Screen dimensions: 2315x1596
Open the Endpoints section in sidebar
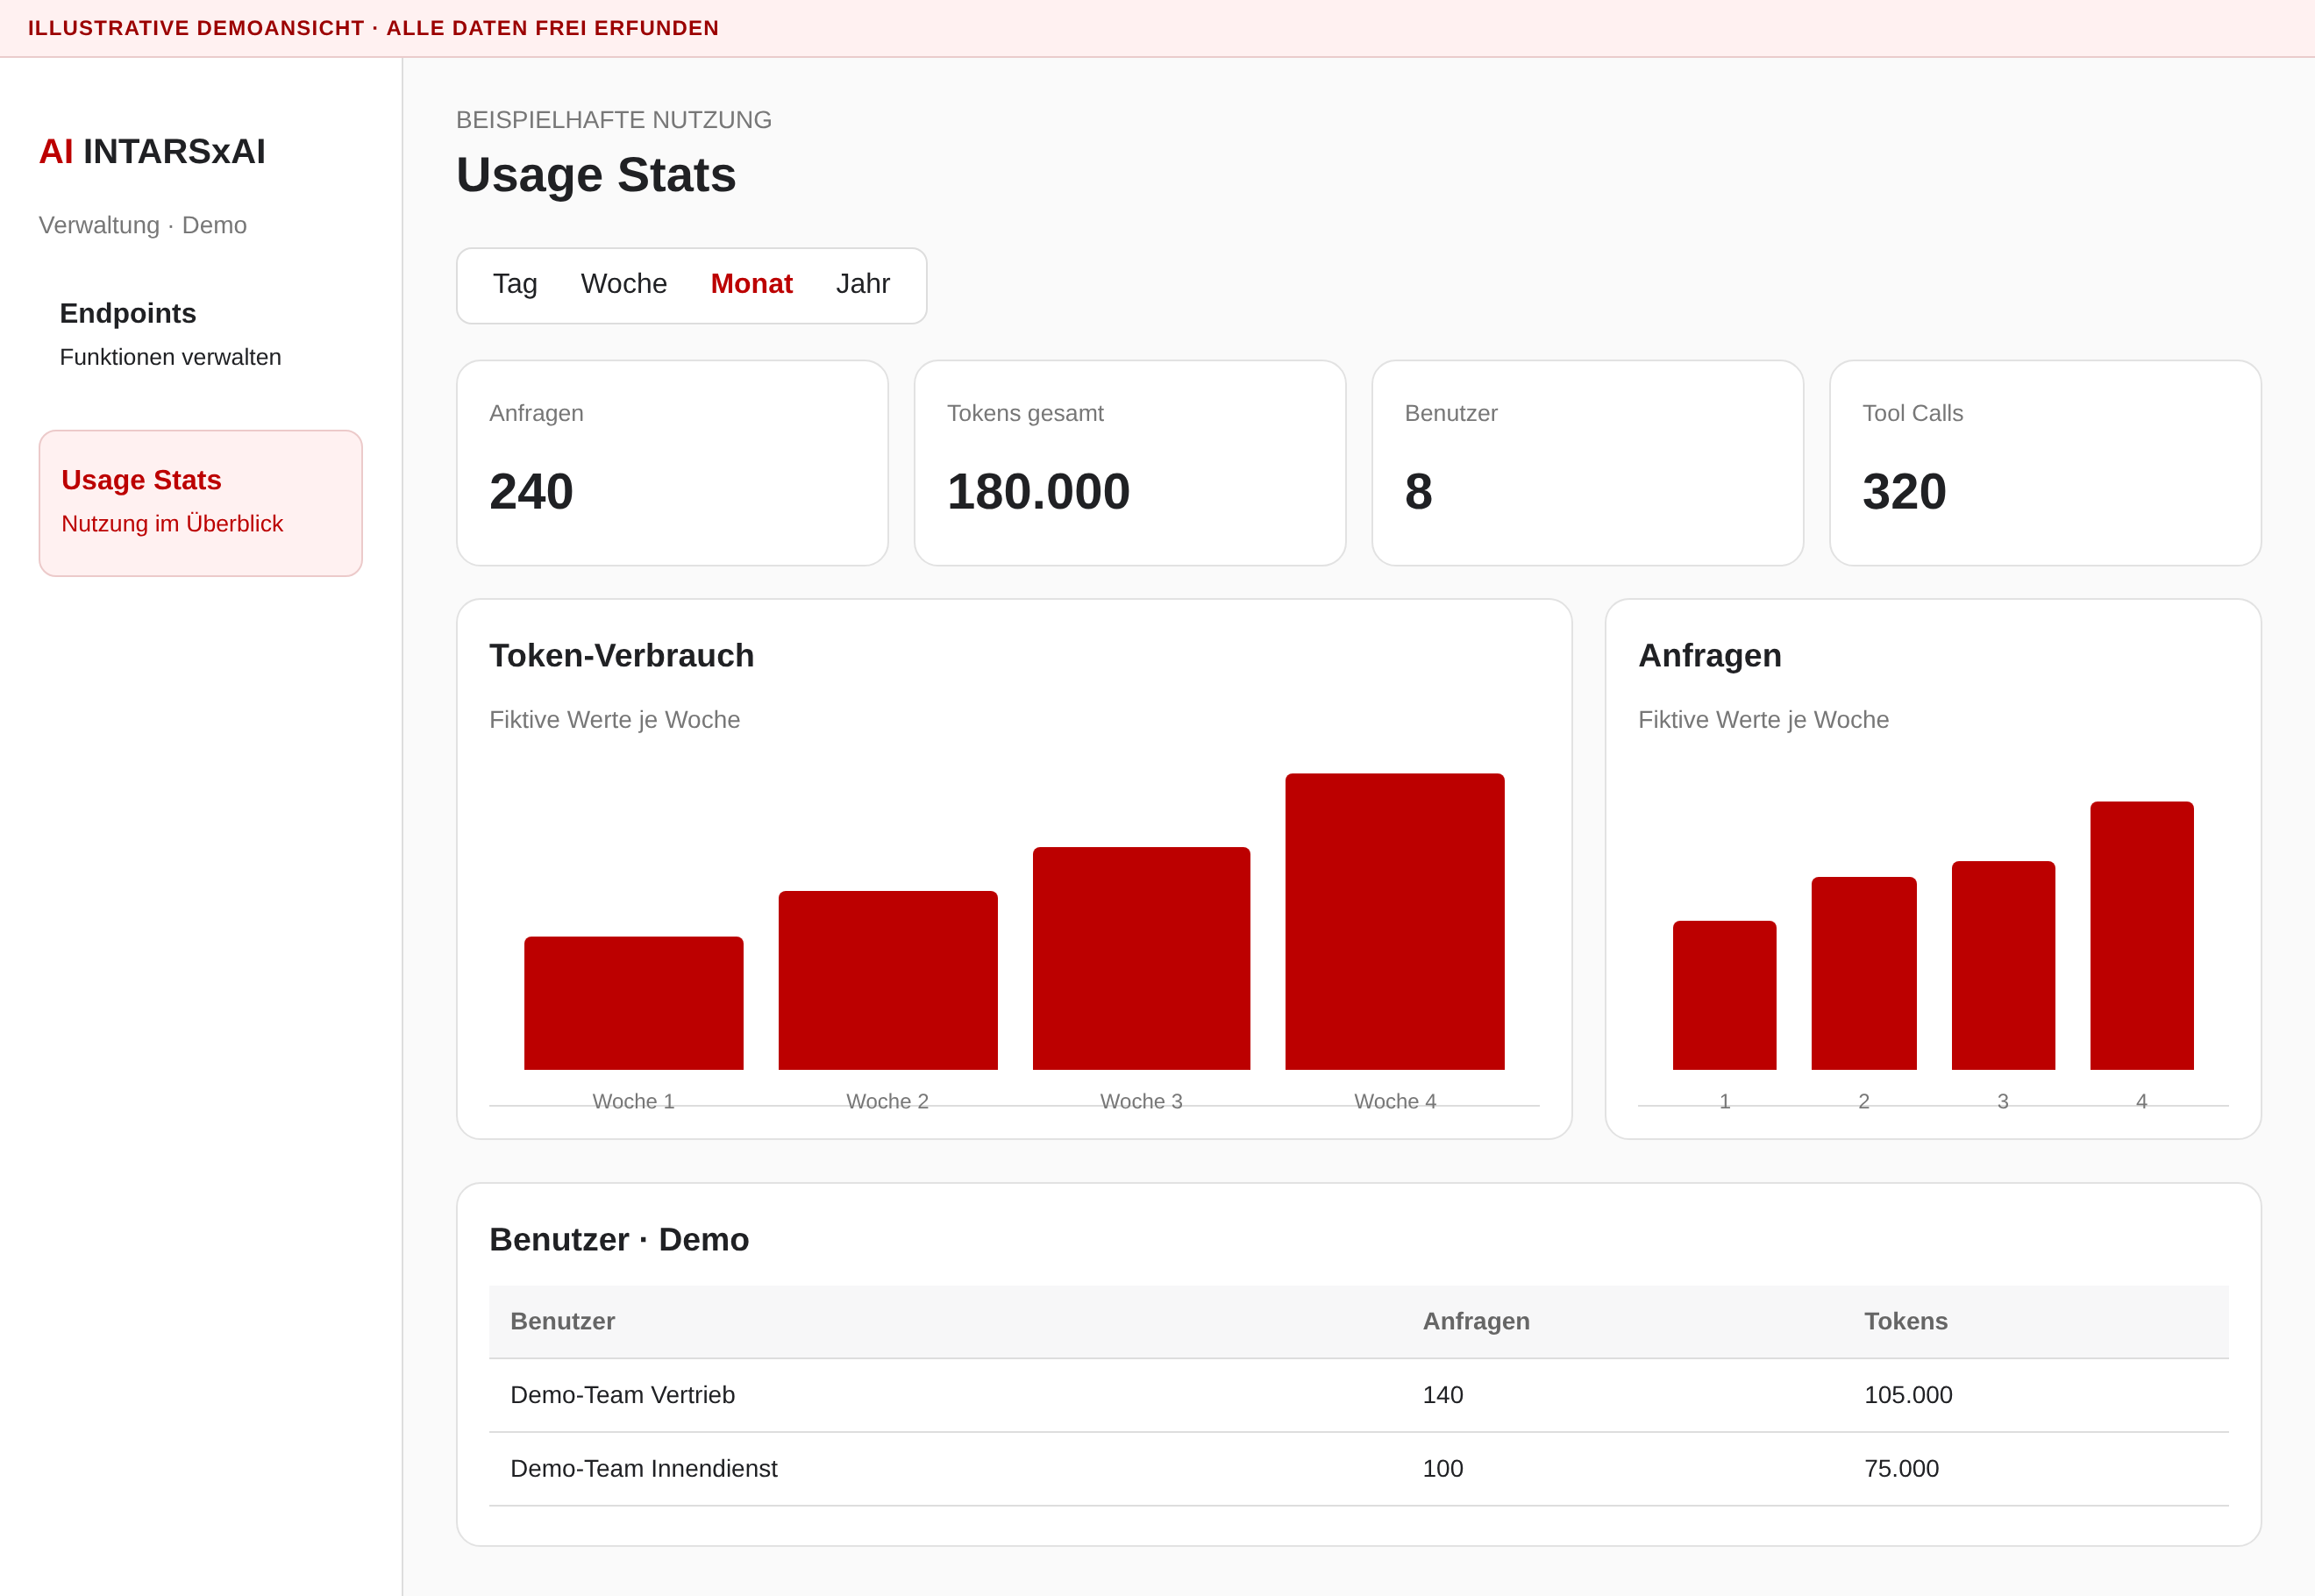[200, 334]
